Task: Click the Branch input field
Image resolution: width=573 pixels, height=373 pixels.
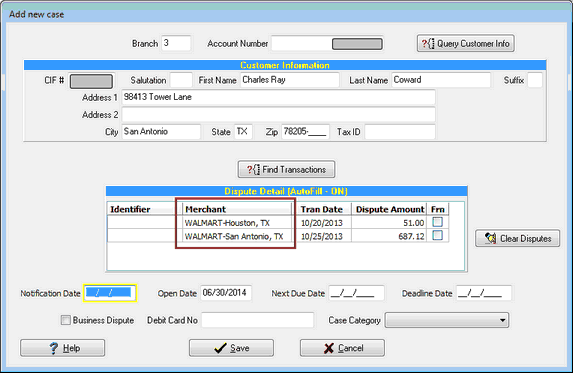Action: point(176,43)
